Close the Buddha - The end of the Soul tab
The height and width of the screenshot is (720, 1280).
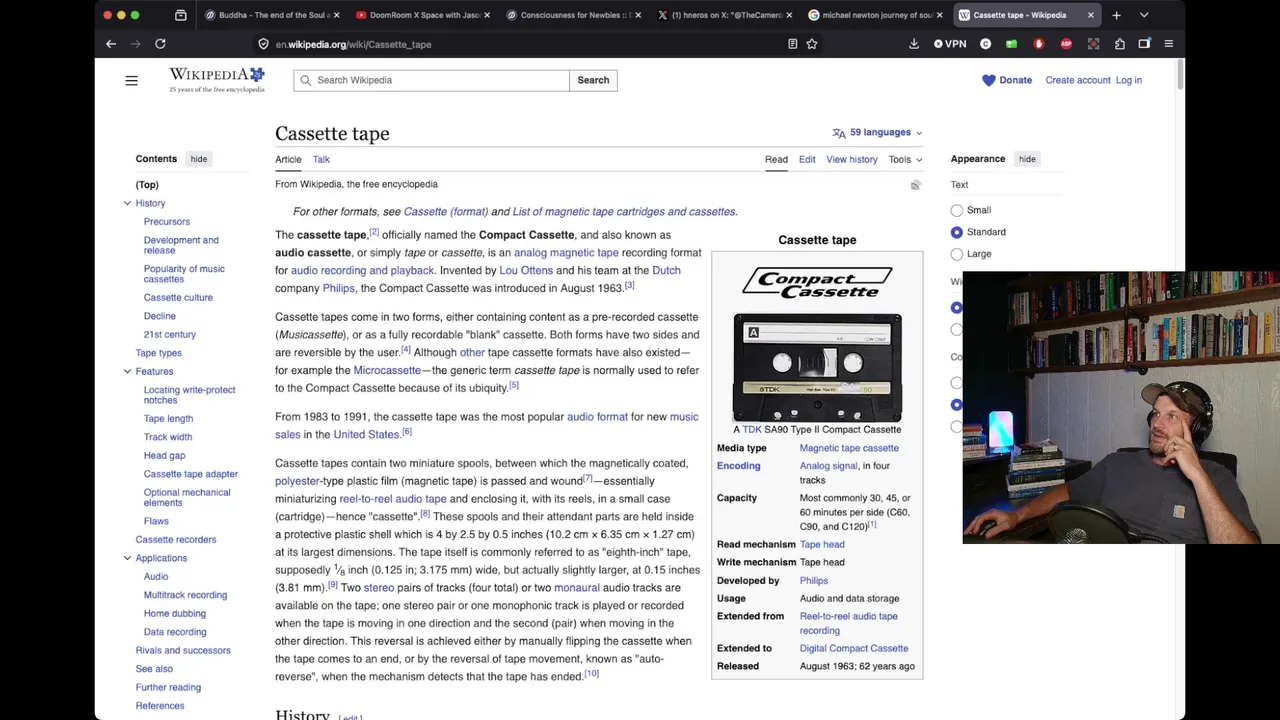(x=336, y=15)
